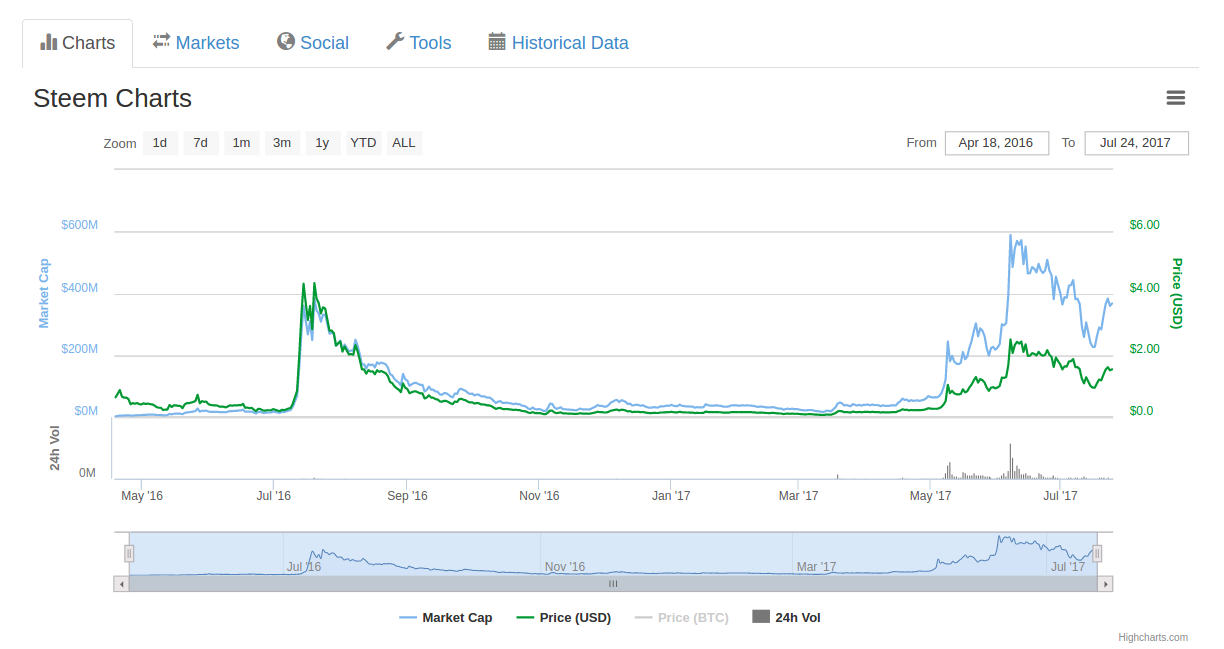Open the Historical Data tab
Image resolution: width=1224 pixels, height=649 pixels.
click(x=558, y=43)
